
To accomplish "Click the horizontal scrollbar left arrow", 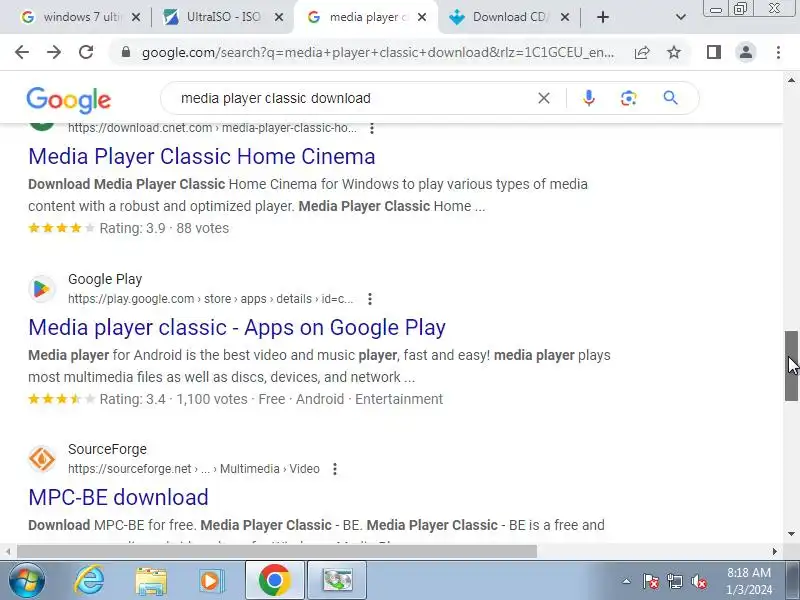I will (8, 552).
